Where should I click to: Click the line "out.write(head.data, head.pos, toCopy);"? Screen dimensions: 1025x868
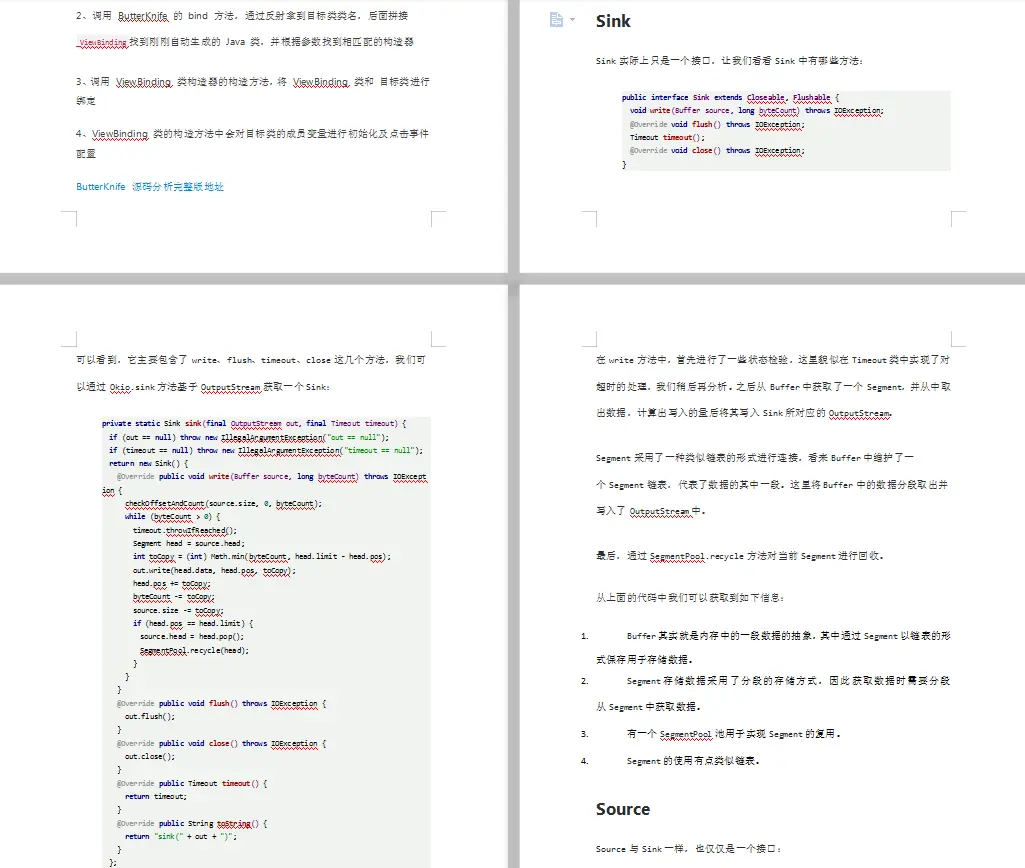(x=214, y=571)
